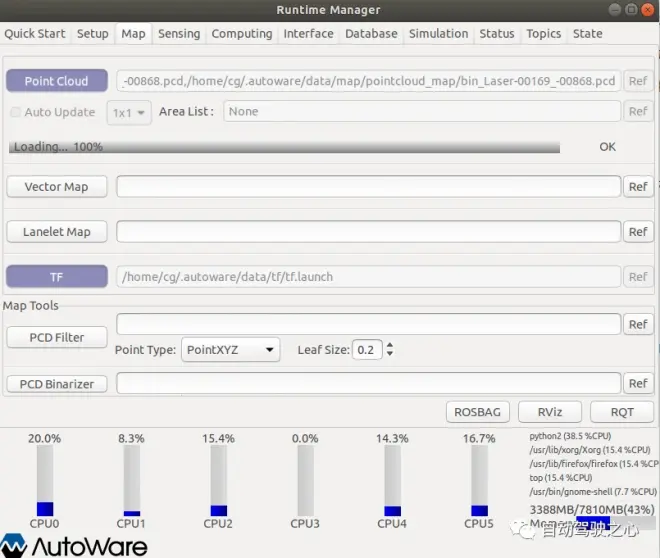The height and width of the screenshot is (558, 660).
Task: Click Ref beside the Area List field
Action: [638, 112]
